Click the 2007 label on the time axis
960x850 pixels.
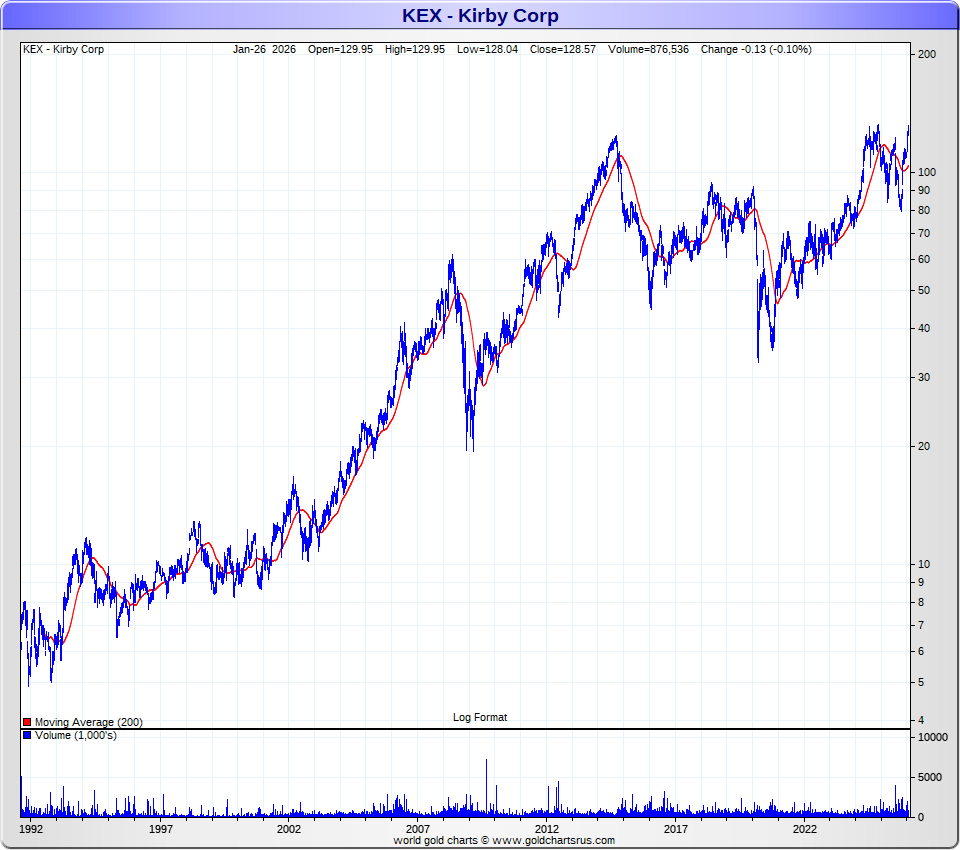(418, 829)
